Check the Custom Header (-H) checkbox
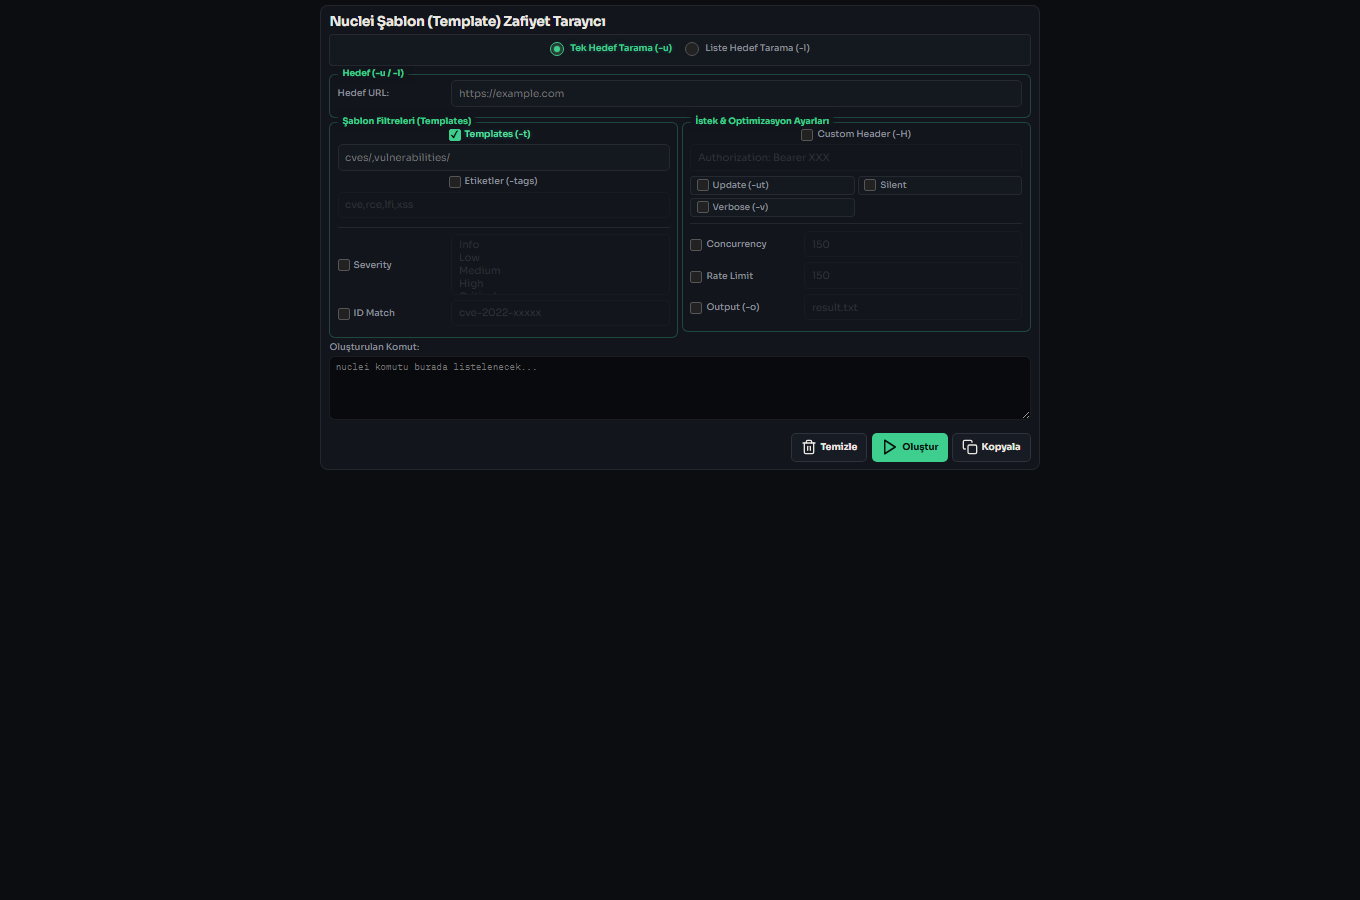The image size is (1360, 900). 807,135
